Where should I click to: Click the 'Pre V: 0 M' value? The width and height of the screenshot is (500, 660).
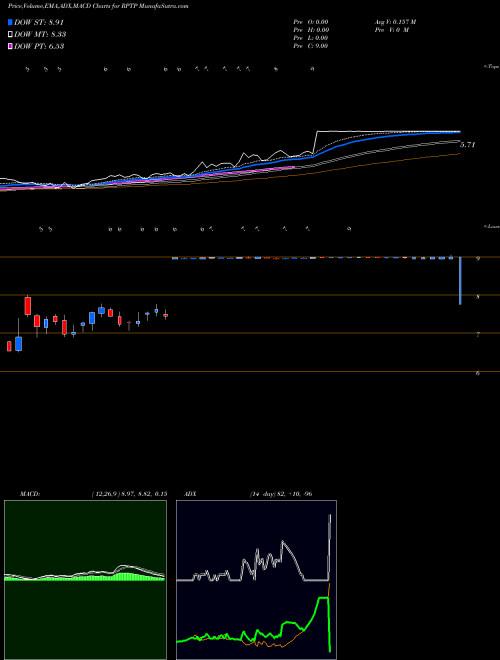click(392, 30)
